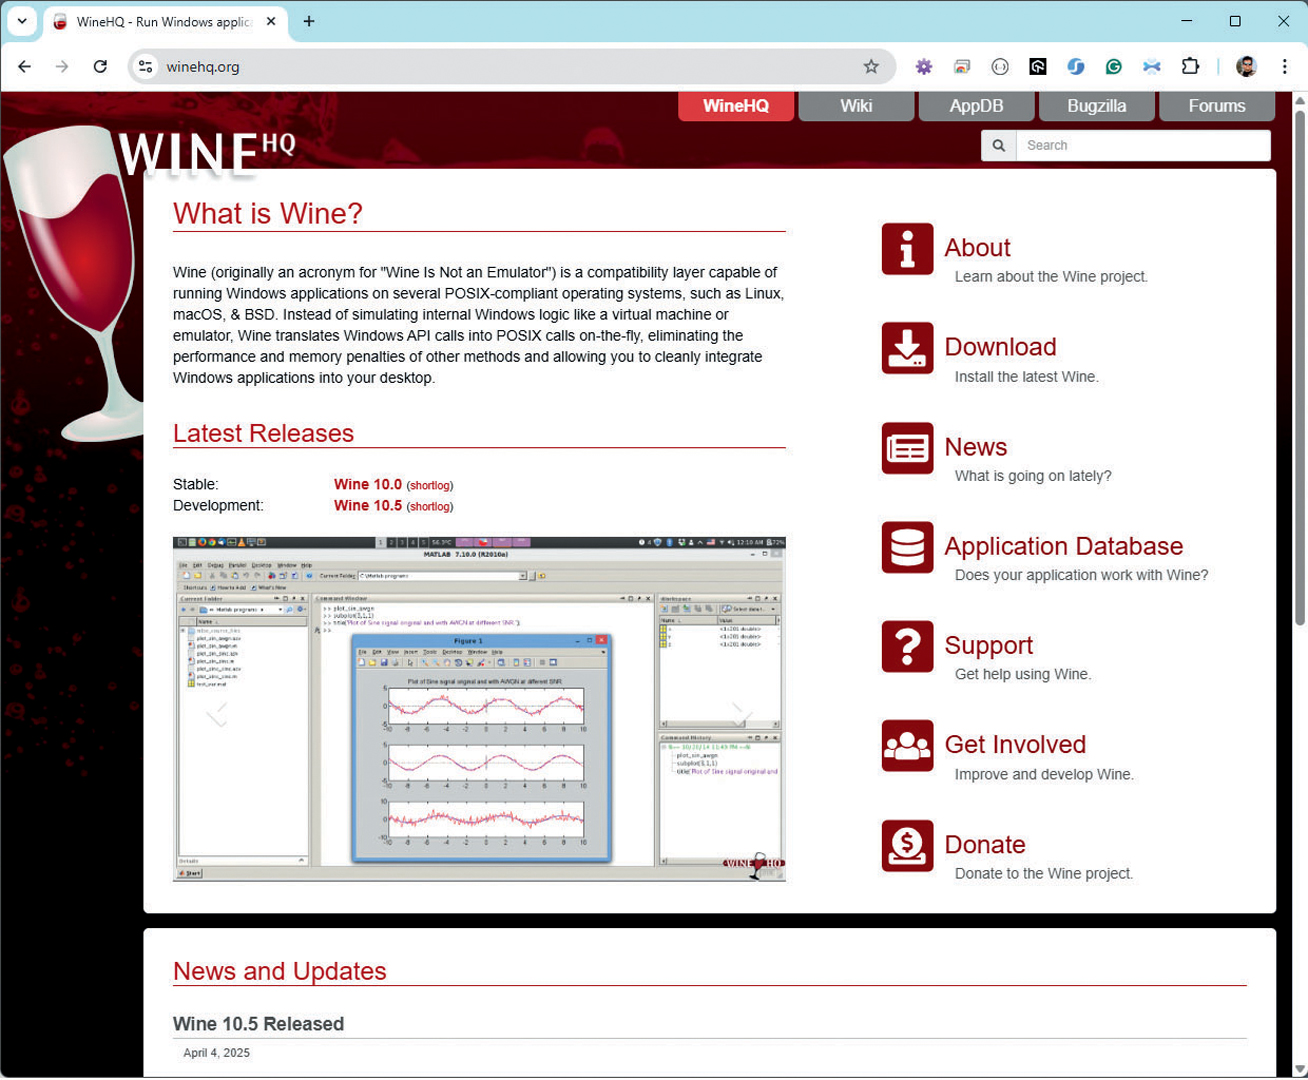Click the Support question mark icon

pos(907,646)
